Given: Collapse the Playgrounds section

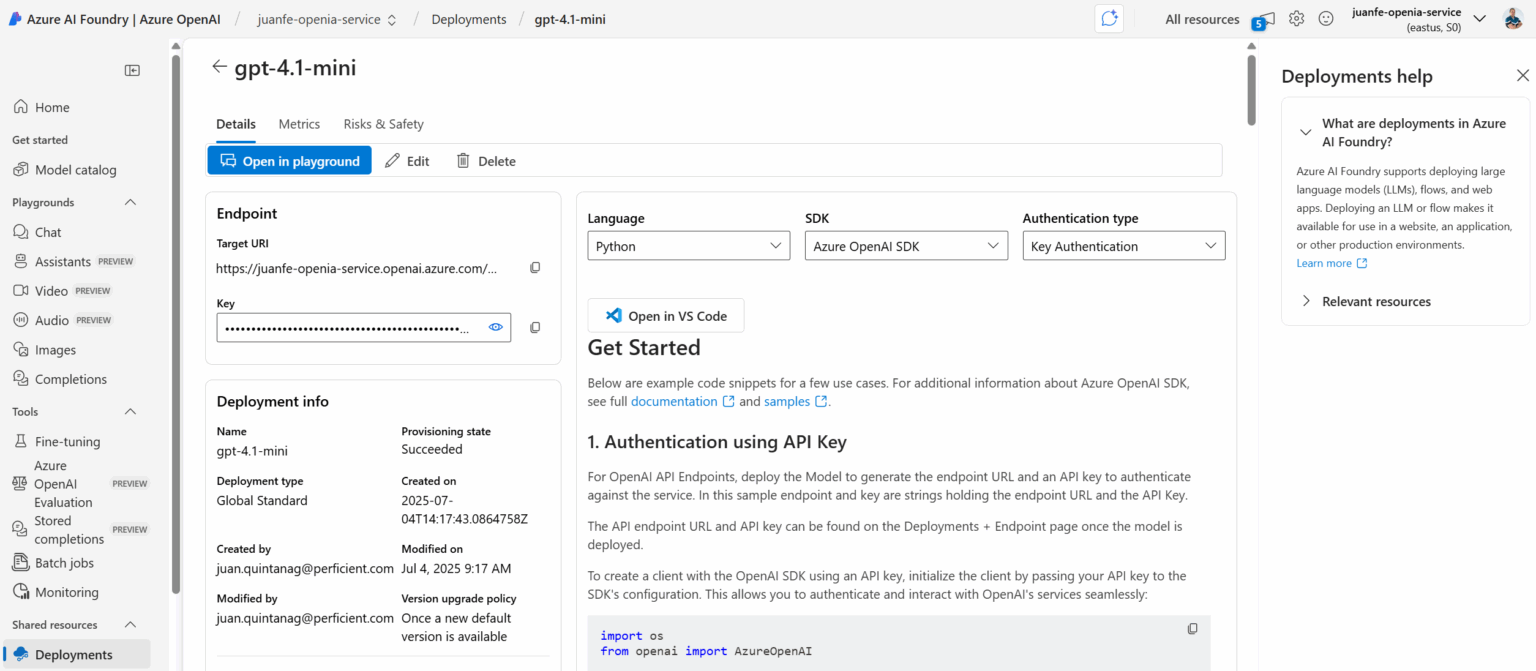Looking at the screenshot, I should click(129, 202).
